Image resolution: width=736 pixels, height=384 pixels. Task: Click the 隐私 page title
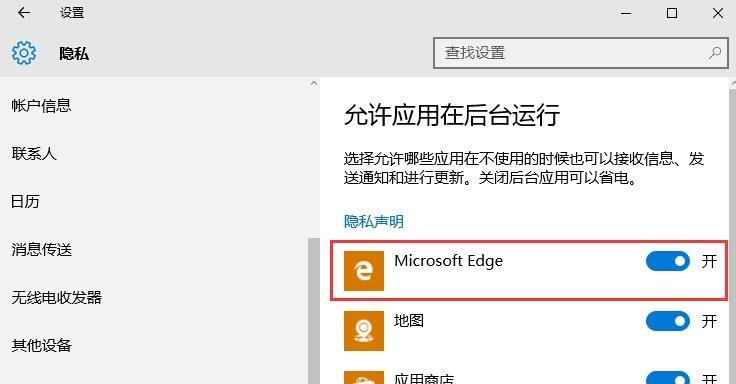74,54
